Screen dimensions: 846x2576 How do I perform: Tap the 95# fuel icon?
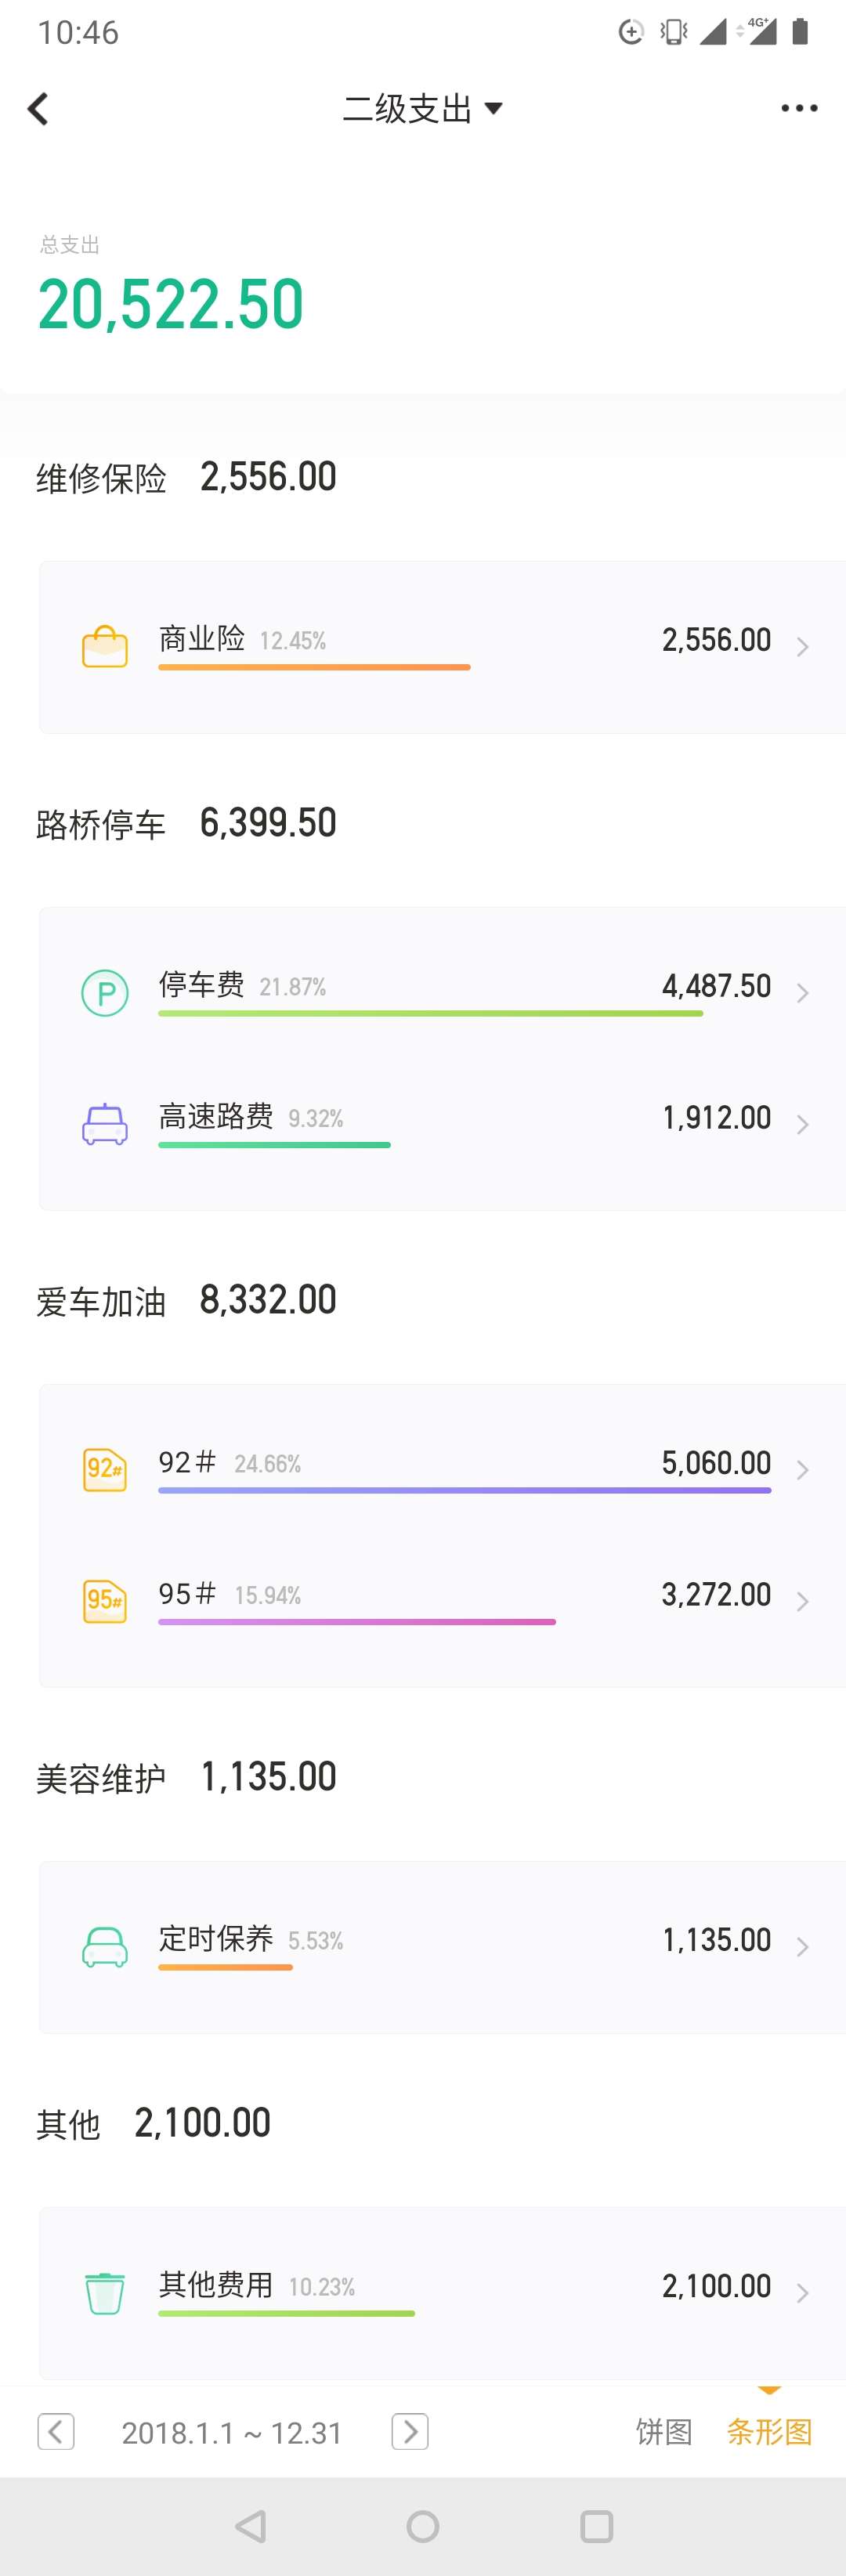tap(105, 1601)
